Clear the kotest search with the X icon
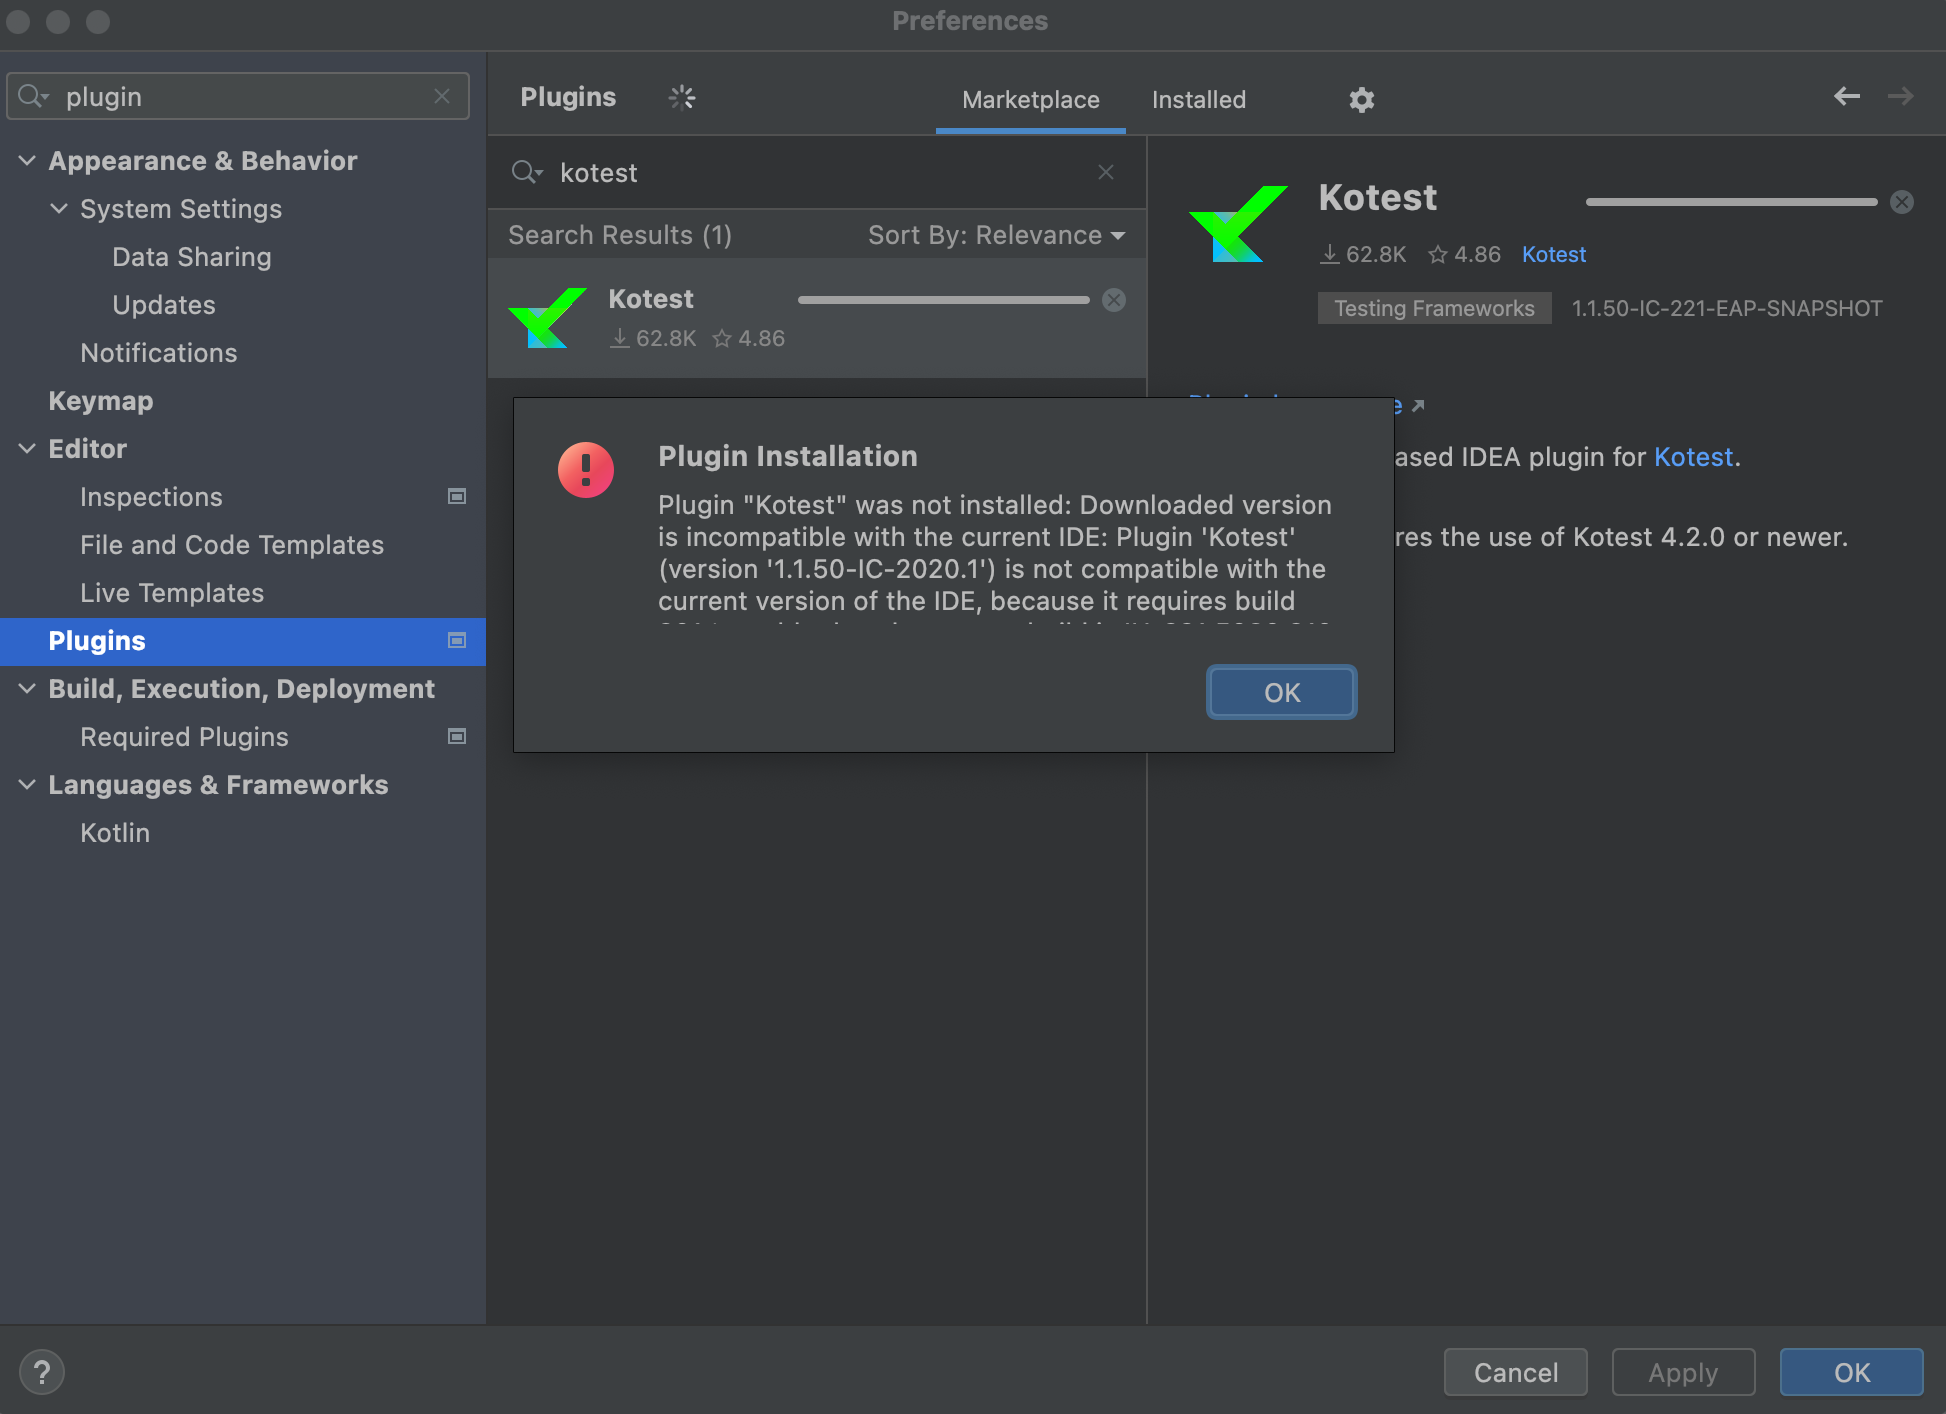This screenshot has width=1946, height=1414. click(1105, 172)
